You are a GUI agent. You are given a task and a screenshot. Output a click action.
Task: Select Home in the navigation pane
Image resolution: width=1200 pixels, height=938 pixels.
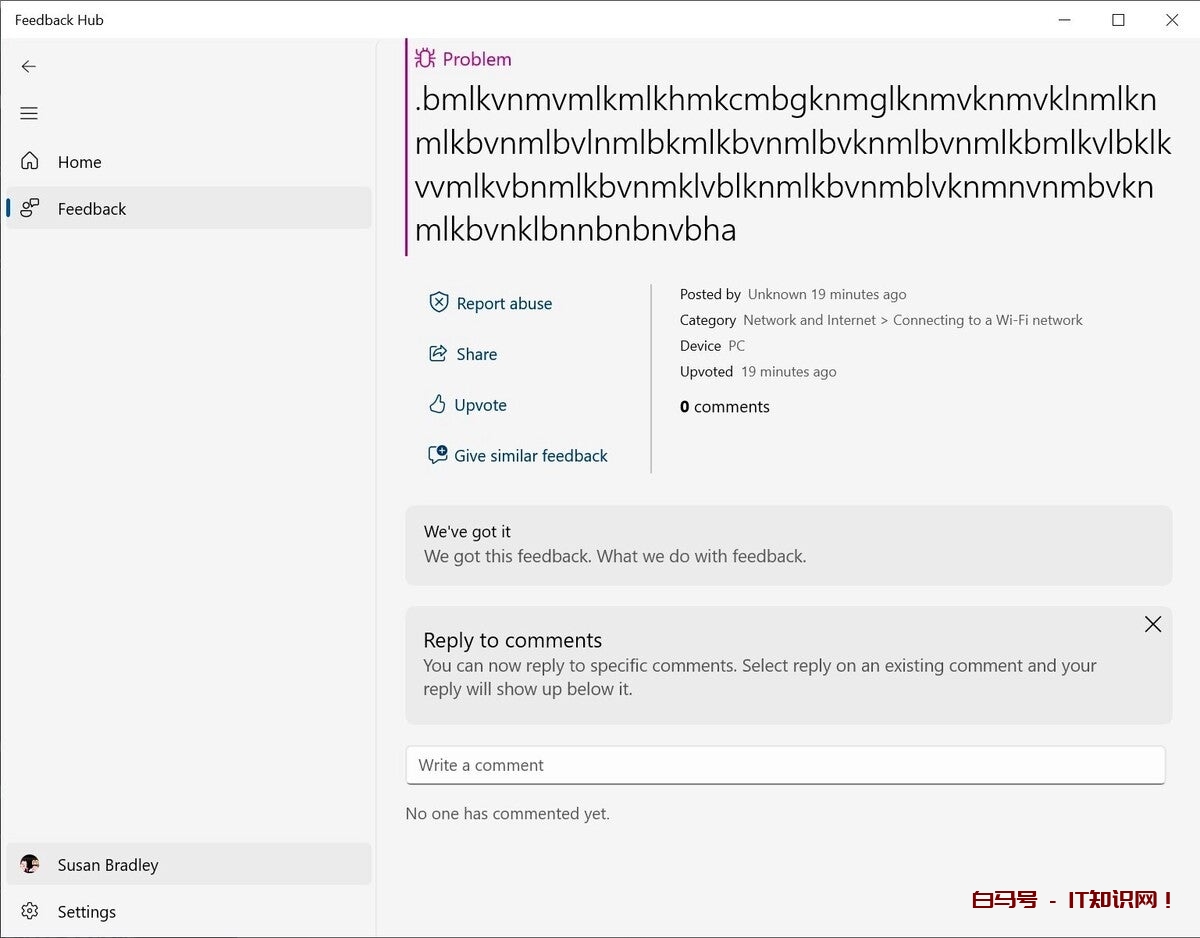click(x=80, y=162)
